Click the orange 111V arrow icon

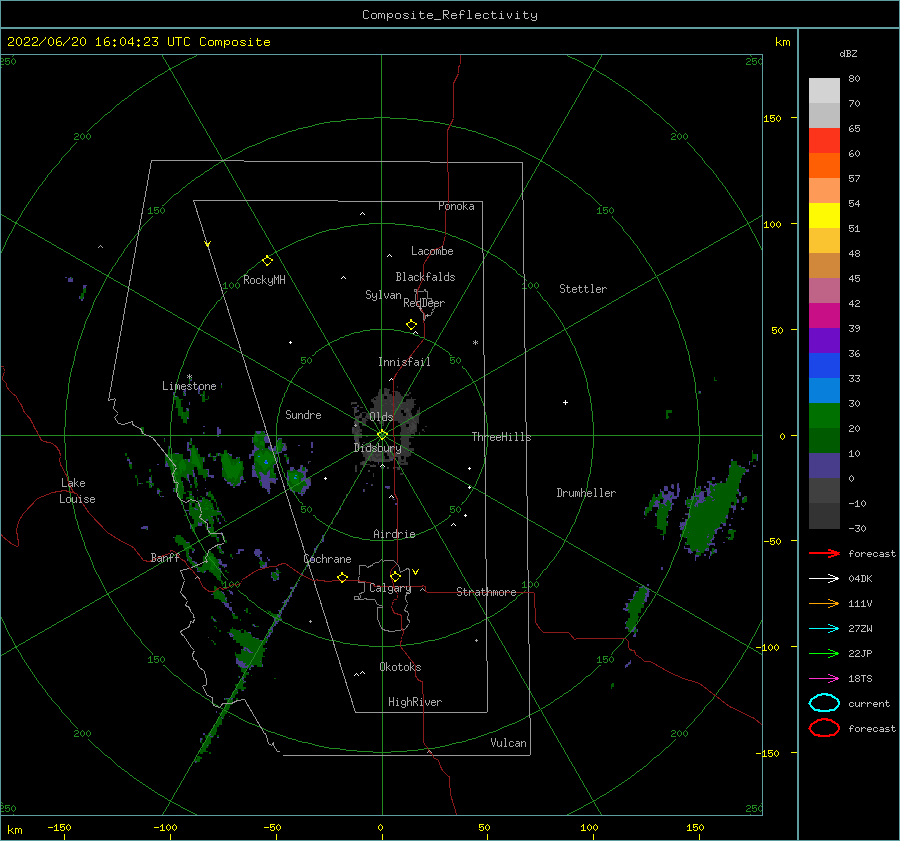point(824,603)
